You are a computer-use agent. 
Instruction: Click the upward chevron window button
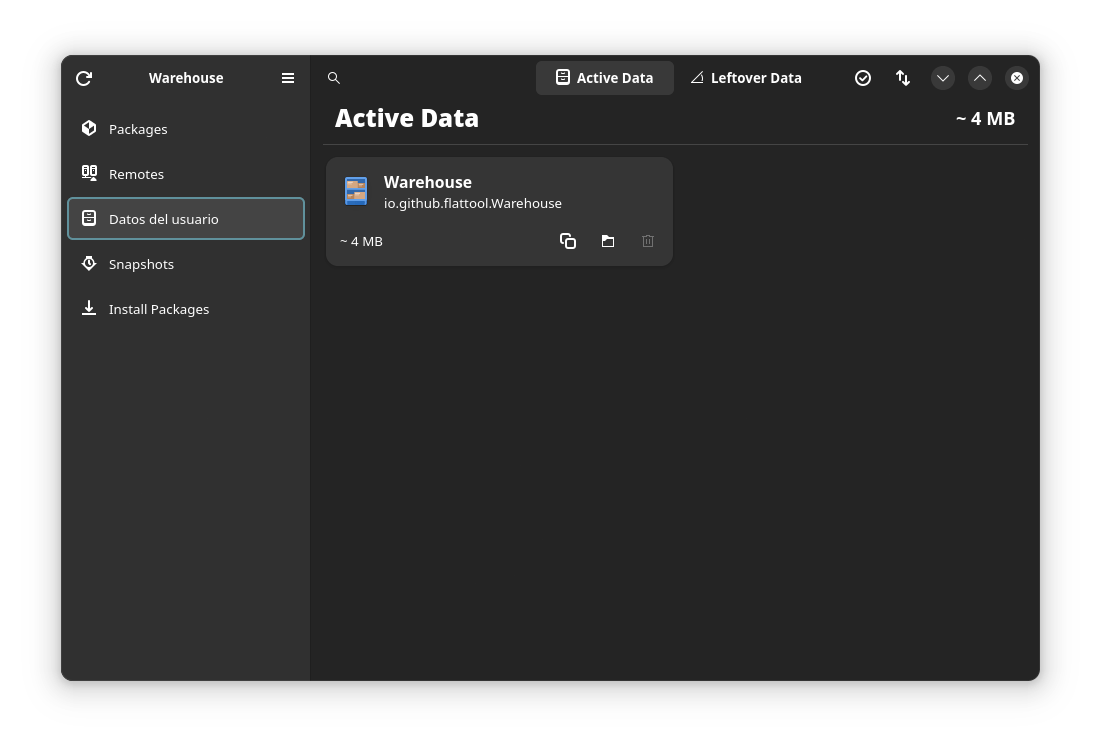point(980,78)
